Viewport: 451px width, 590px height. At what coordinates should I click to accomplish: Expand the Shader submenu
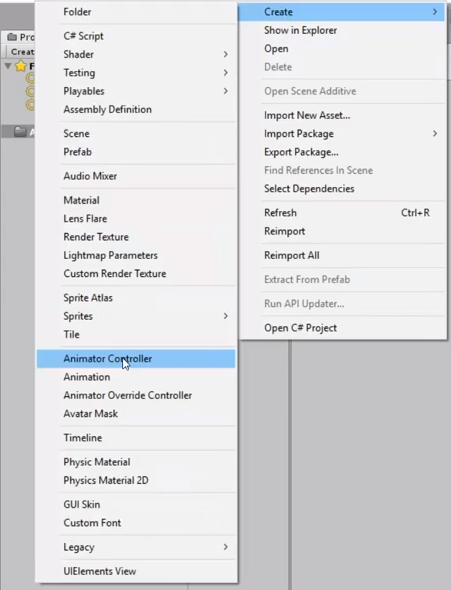click(x=136, y=55)
